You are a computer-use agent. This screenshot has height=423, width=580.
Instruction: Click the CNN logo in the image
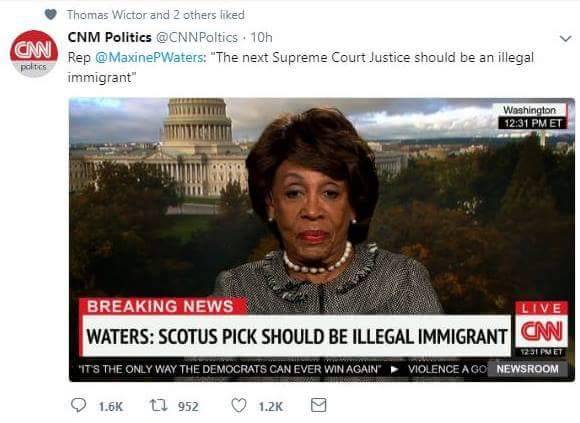(542, 331)
